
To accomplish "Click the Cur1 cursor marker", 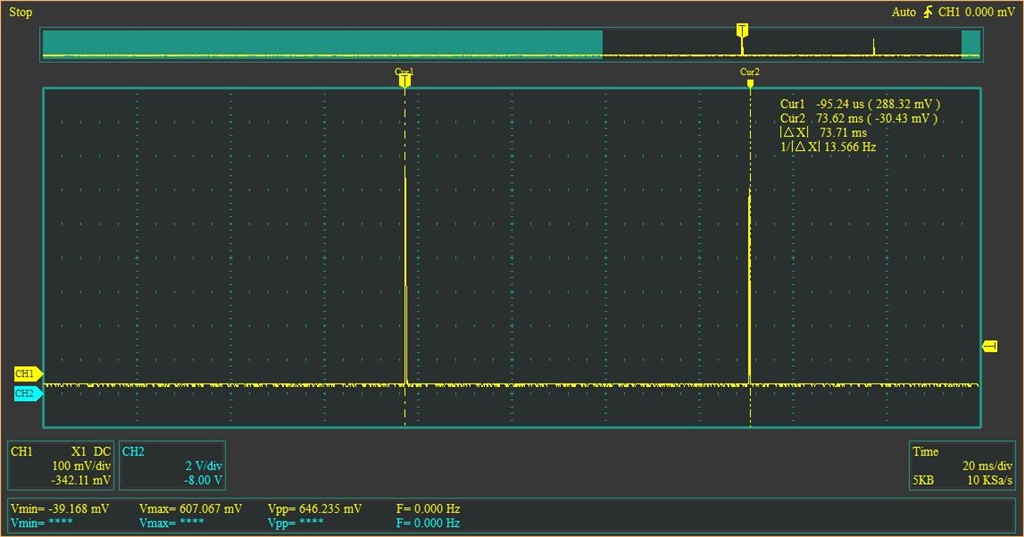I will 404,78.
